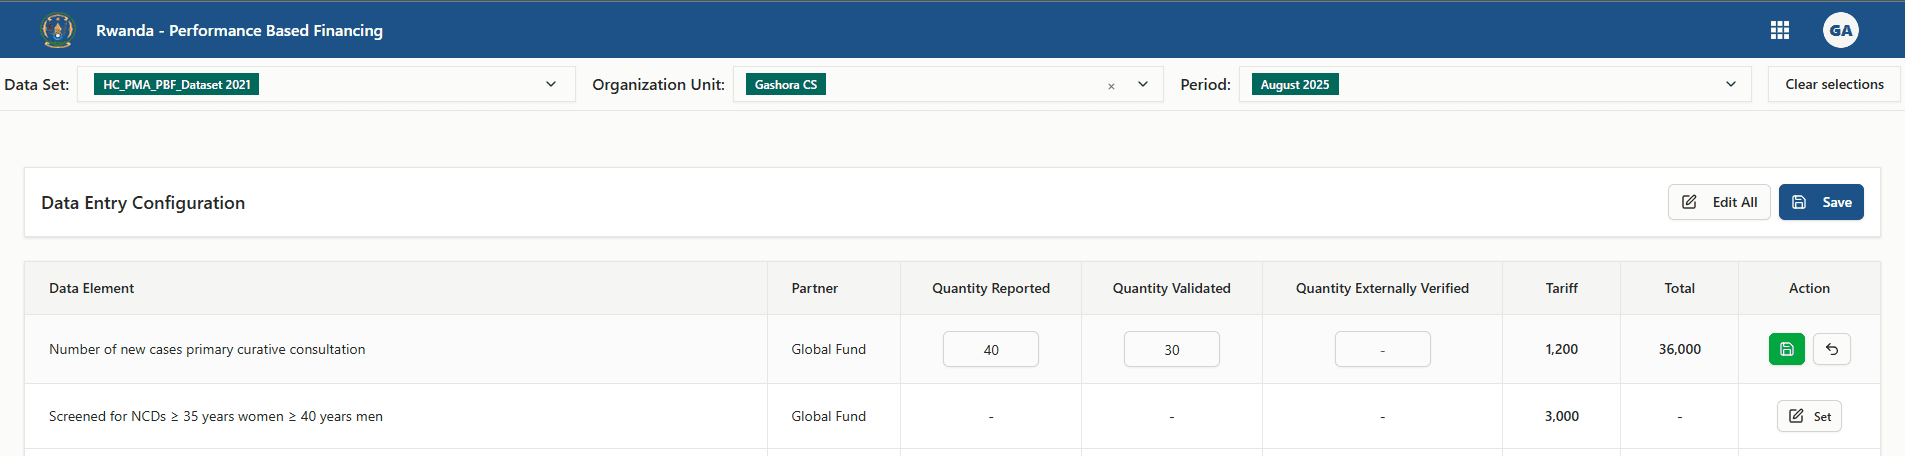Click the Rwanda - Performance Based Financing title
The width and height of the screenshot is (1905, 456).
pyautogui.click(x=239, y=30)
